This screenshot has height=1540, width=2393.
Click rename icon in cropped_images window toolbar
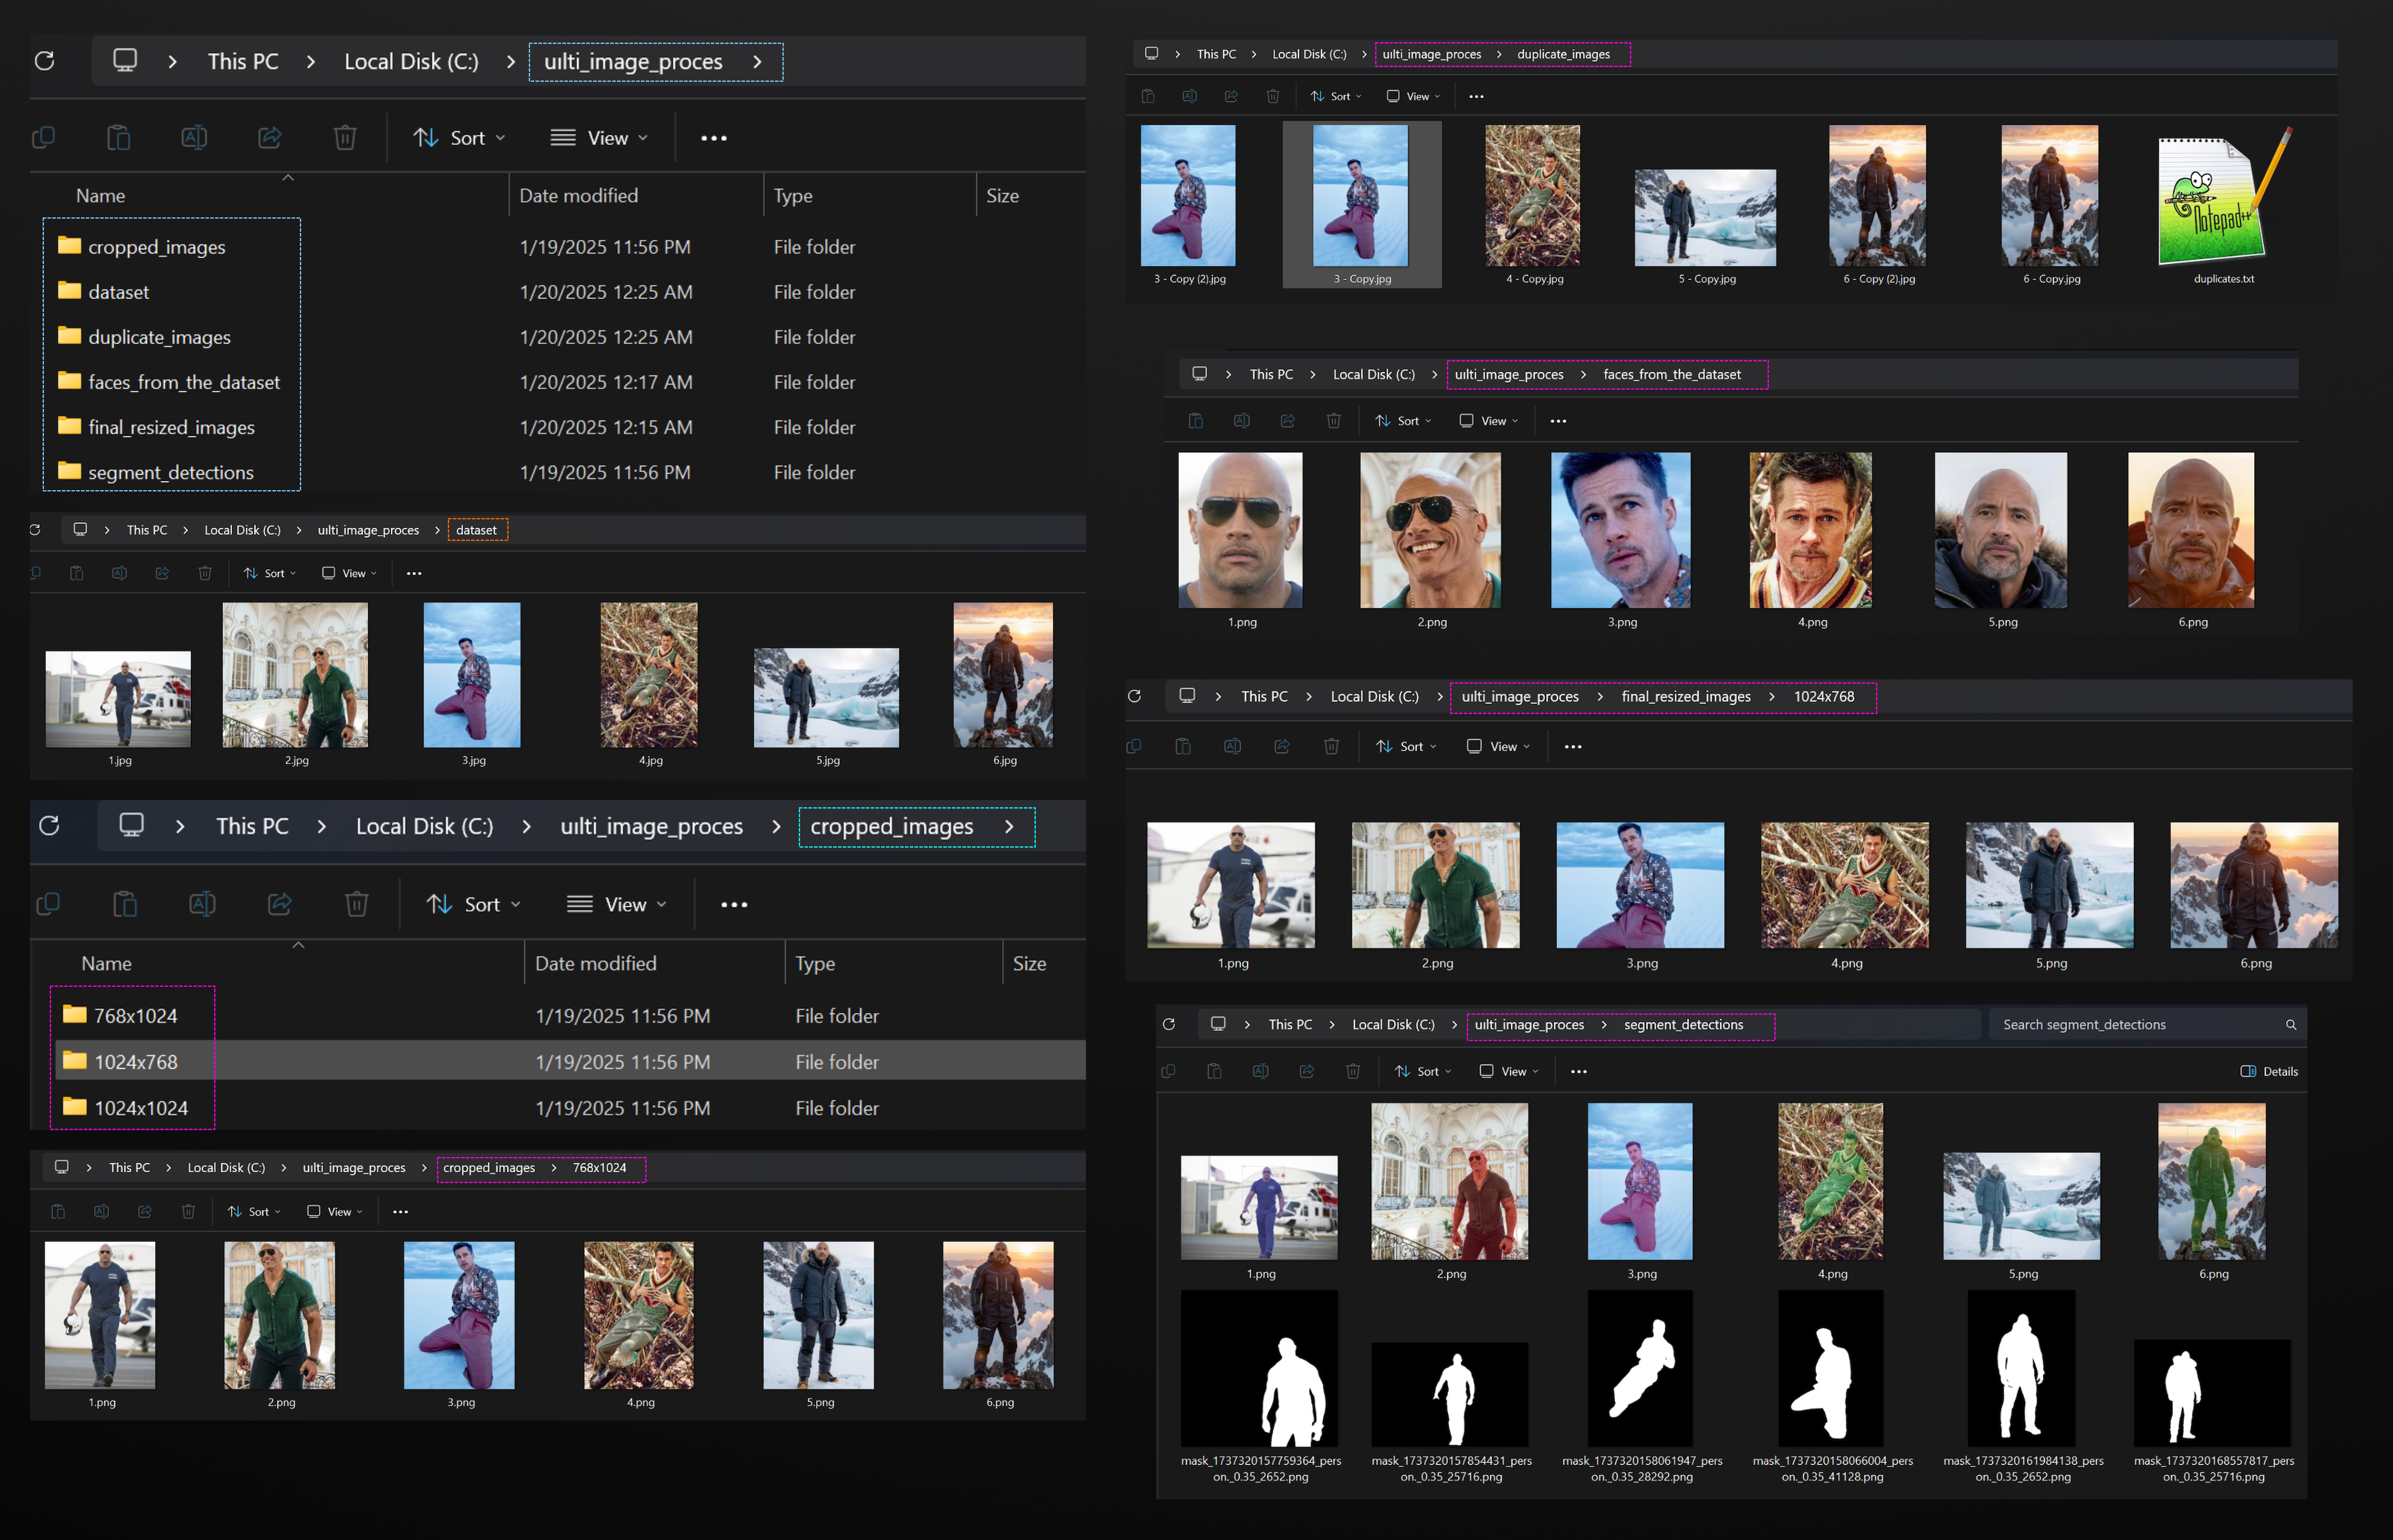tap(202, 904)
